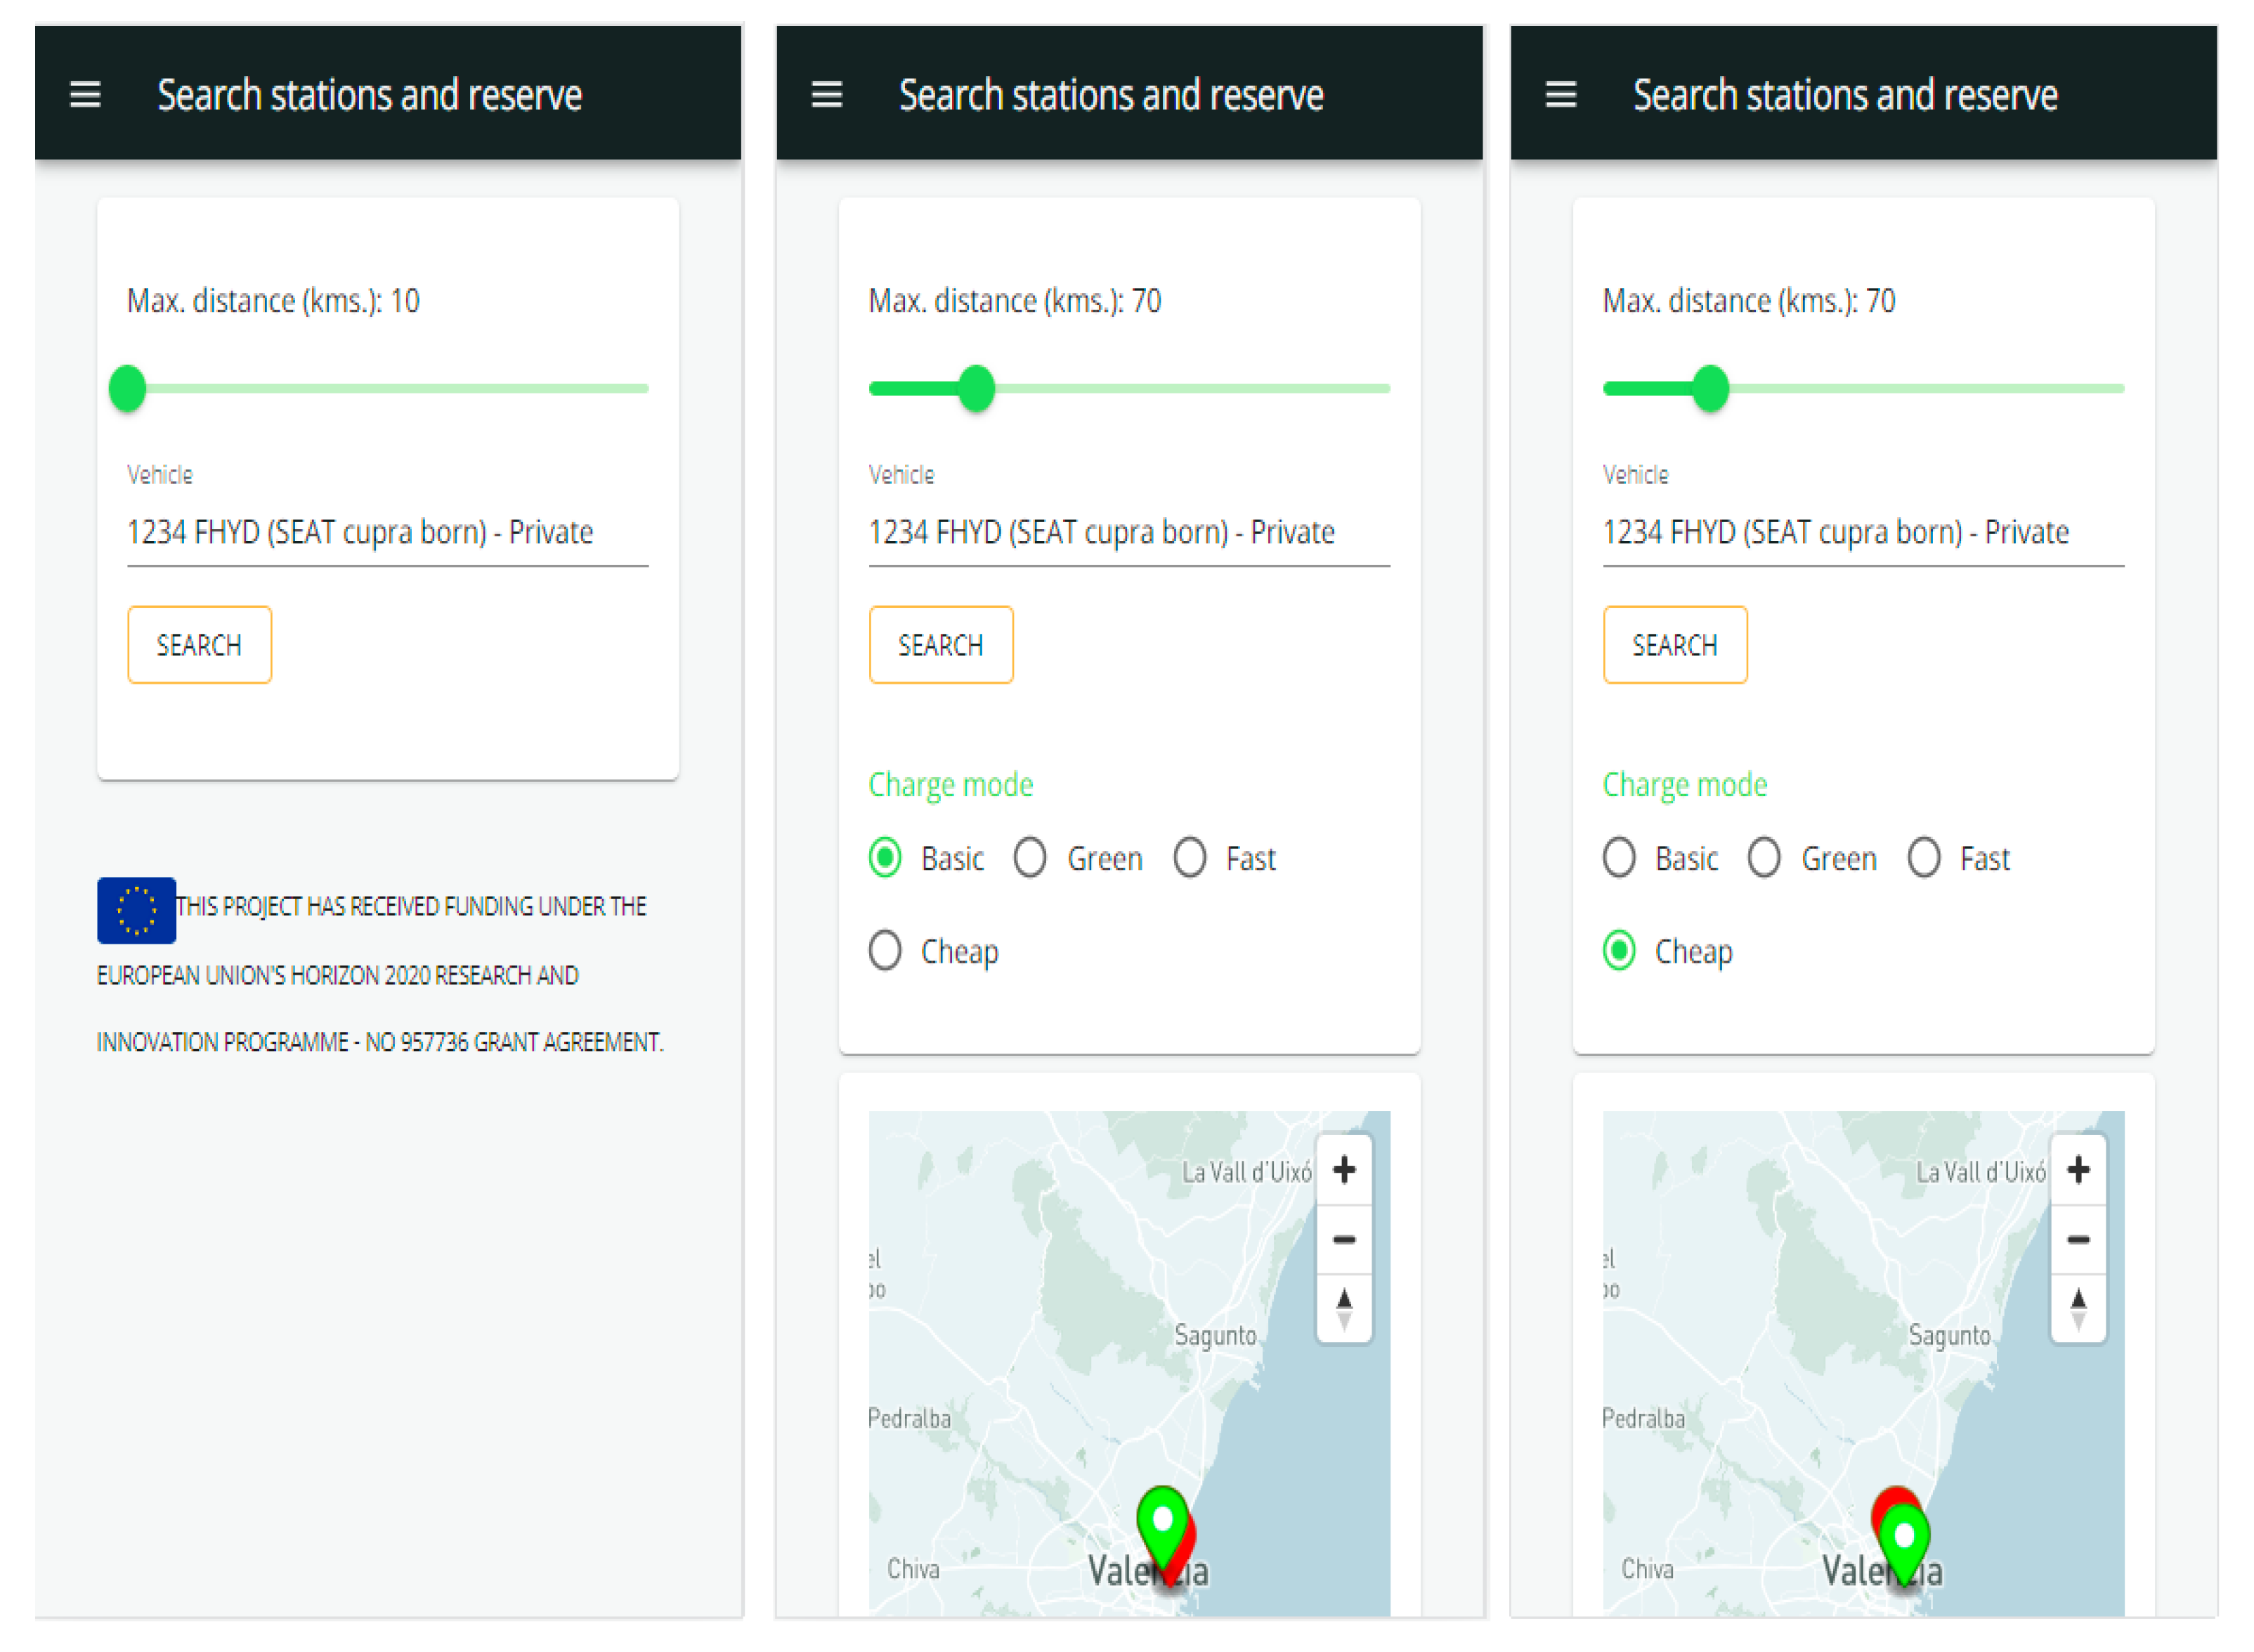Select Basic charge mode in the right panel
The height and width of the screenshot is (1652, 2254).
click(x=1619, y=858)
